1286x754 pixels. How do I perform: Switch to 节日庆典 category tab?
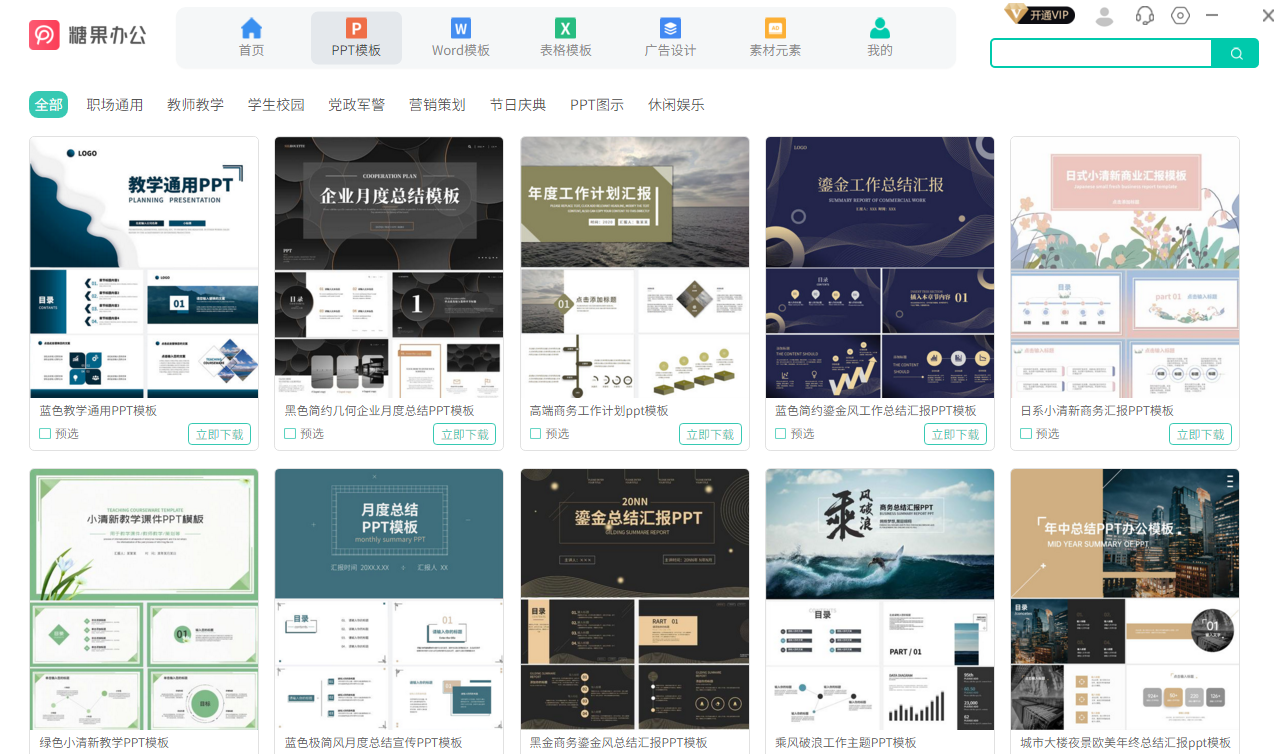[x=517, y=104]
